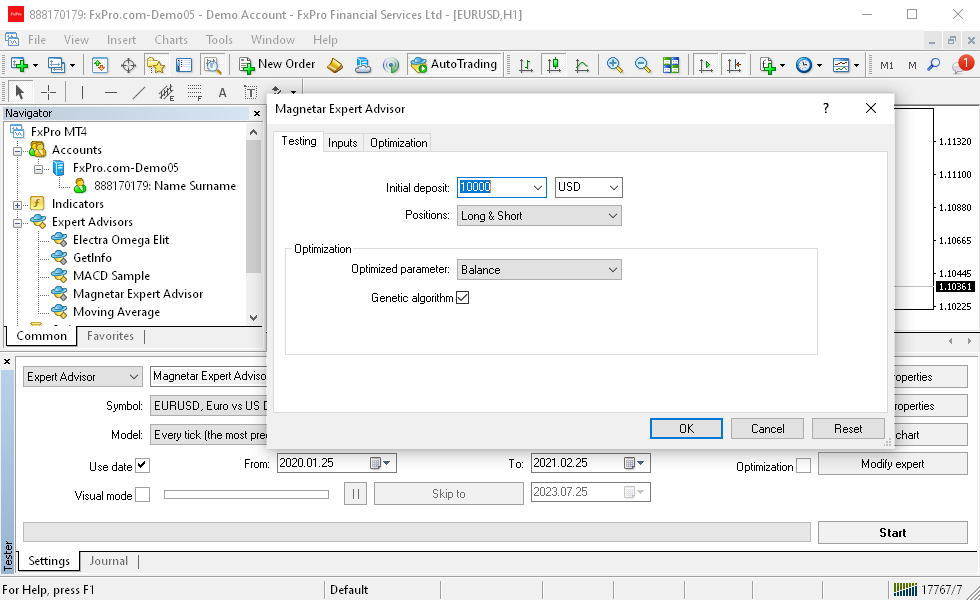
Task: Draw a horizontal line tool
Action: point(111,92)
